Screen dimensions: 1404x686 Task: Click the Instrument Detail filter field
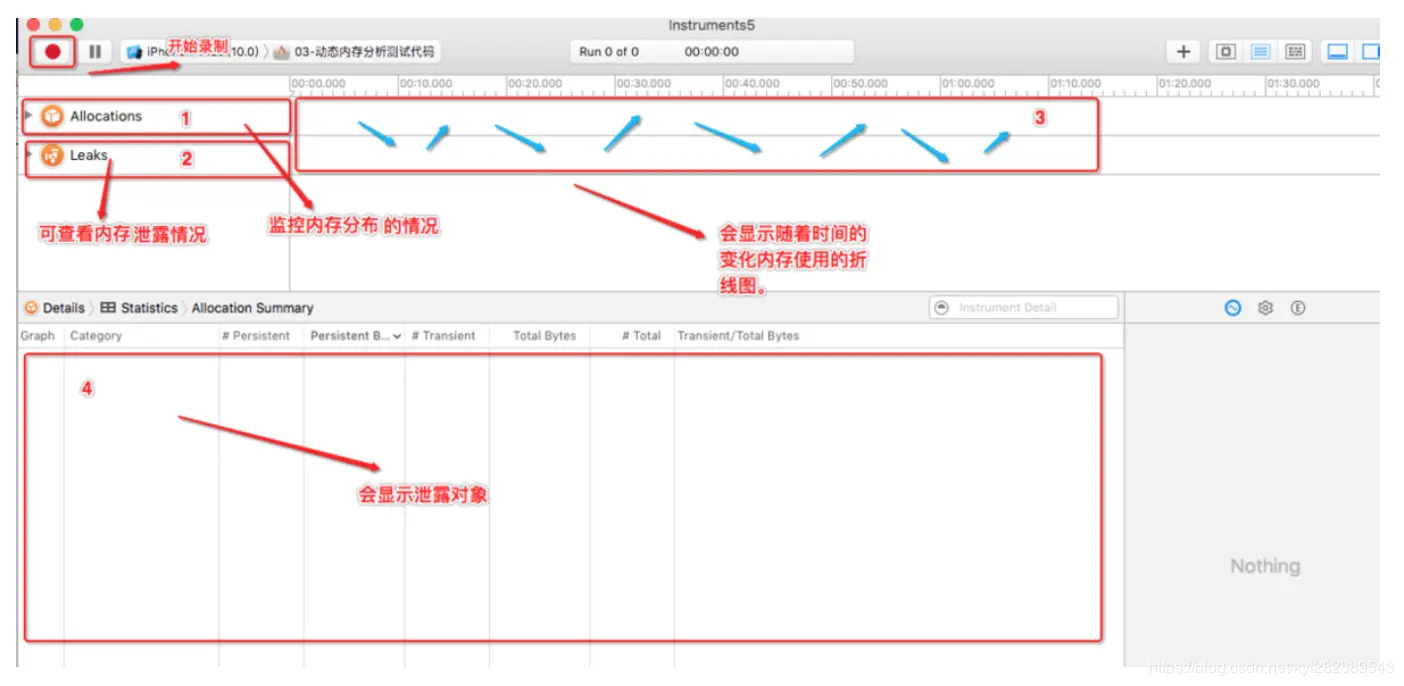pos(1023,307)
